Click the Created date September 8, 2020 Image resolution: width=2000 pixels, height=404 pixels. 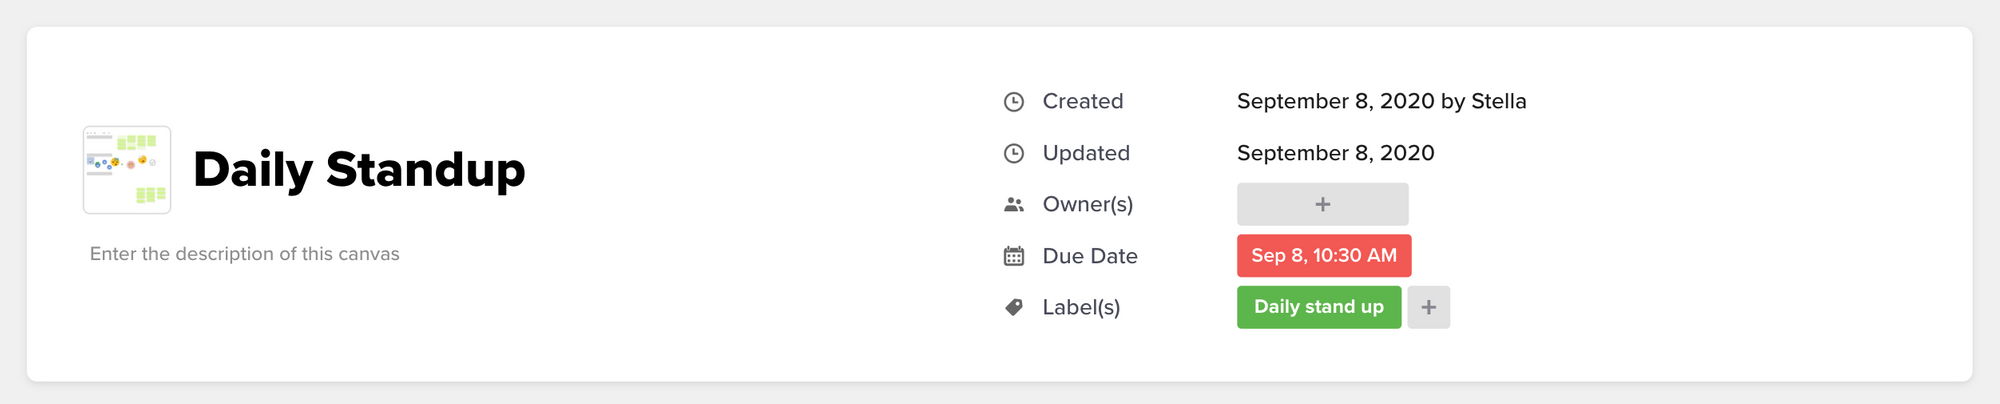pos(1335,101)
